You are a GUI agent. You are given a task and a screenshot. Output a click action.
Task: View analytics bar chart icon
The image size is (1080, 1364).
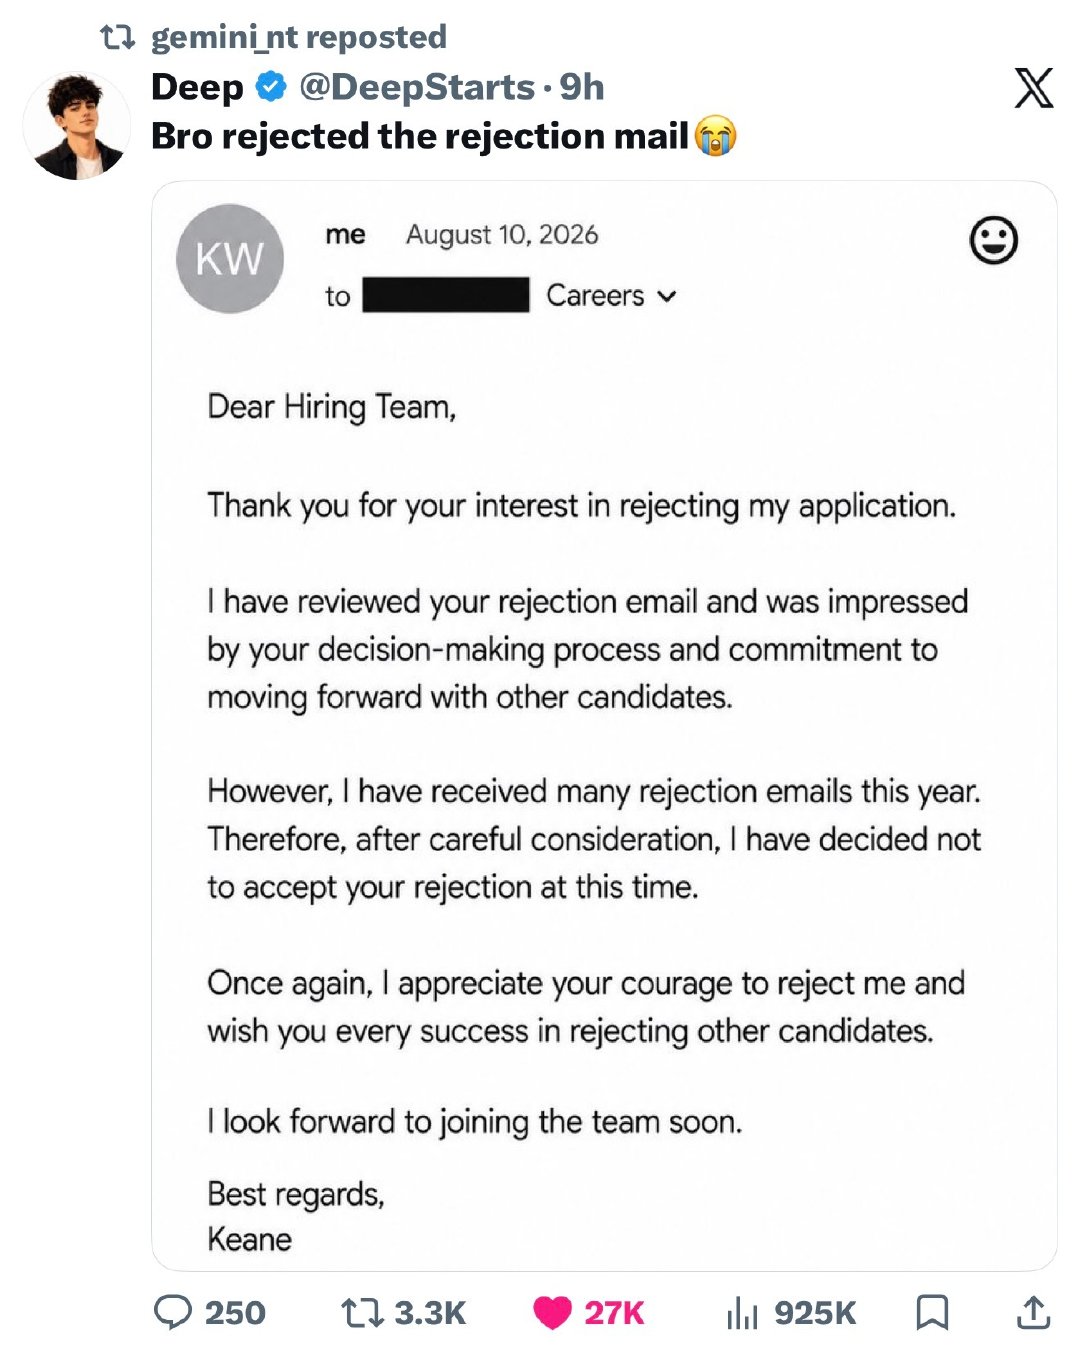coord(742,1312)
